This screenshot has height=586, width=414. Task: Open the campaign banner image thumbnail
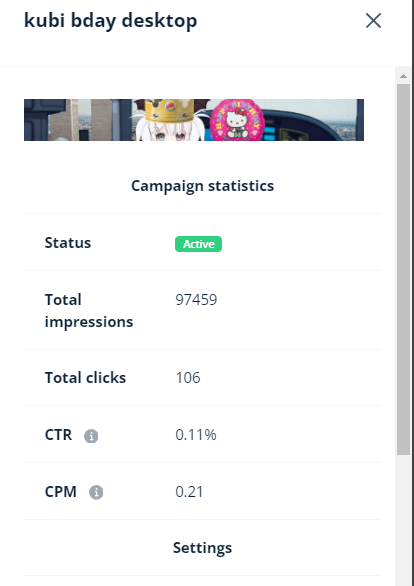pyautogui.click(x=194, y=120)
